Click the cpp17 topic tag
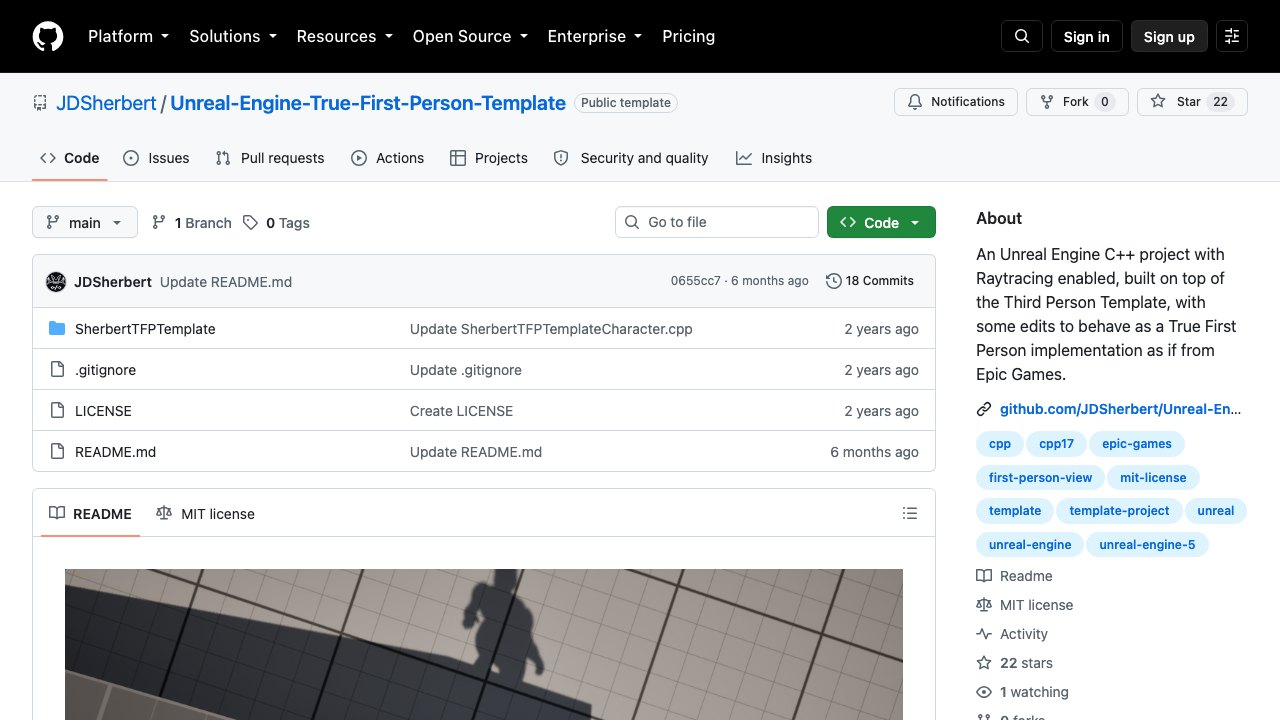 coord(1056,444)
